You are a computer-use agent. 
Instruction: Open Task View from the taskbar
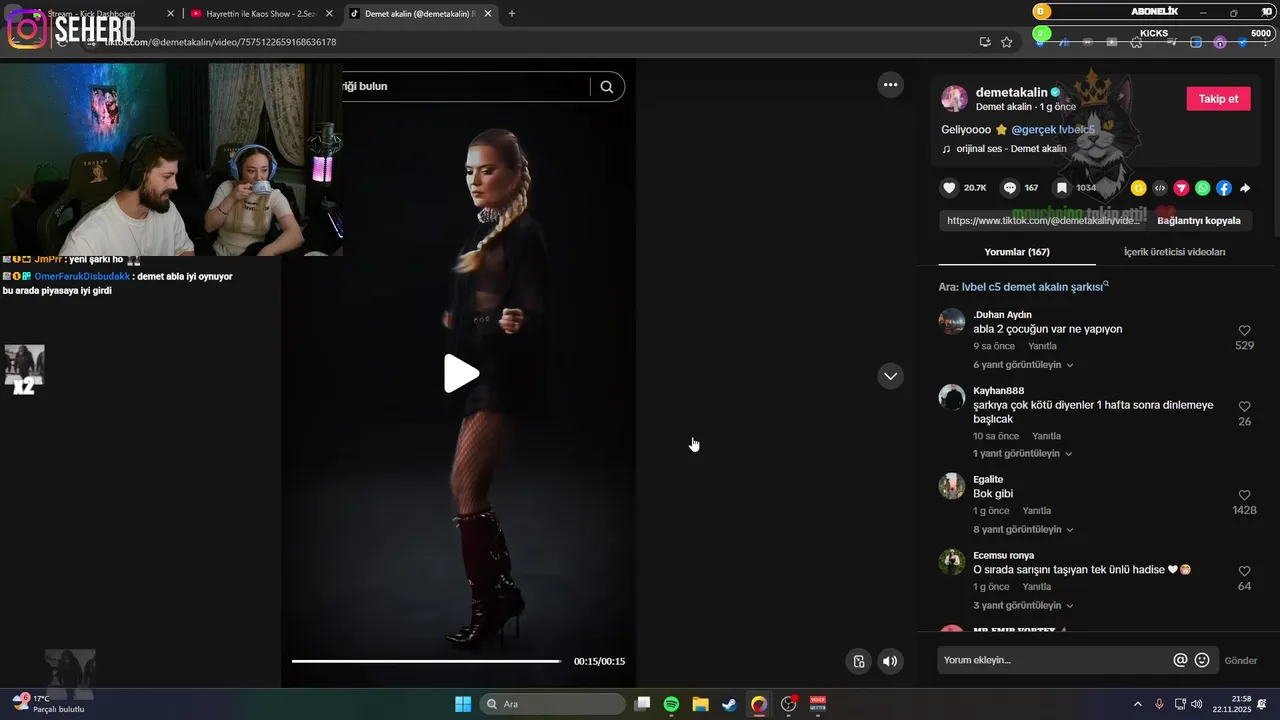(642, 704)
